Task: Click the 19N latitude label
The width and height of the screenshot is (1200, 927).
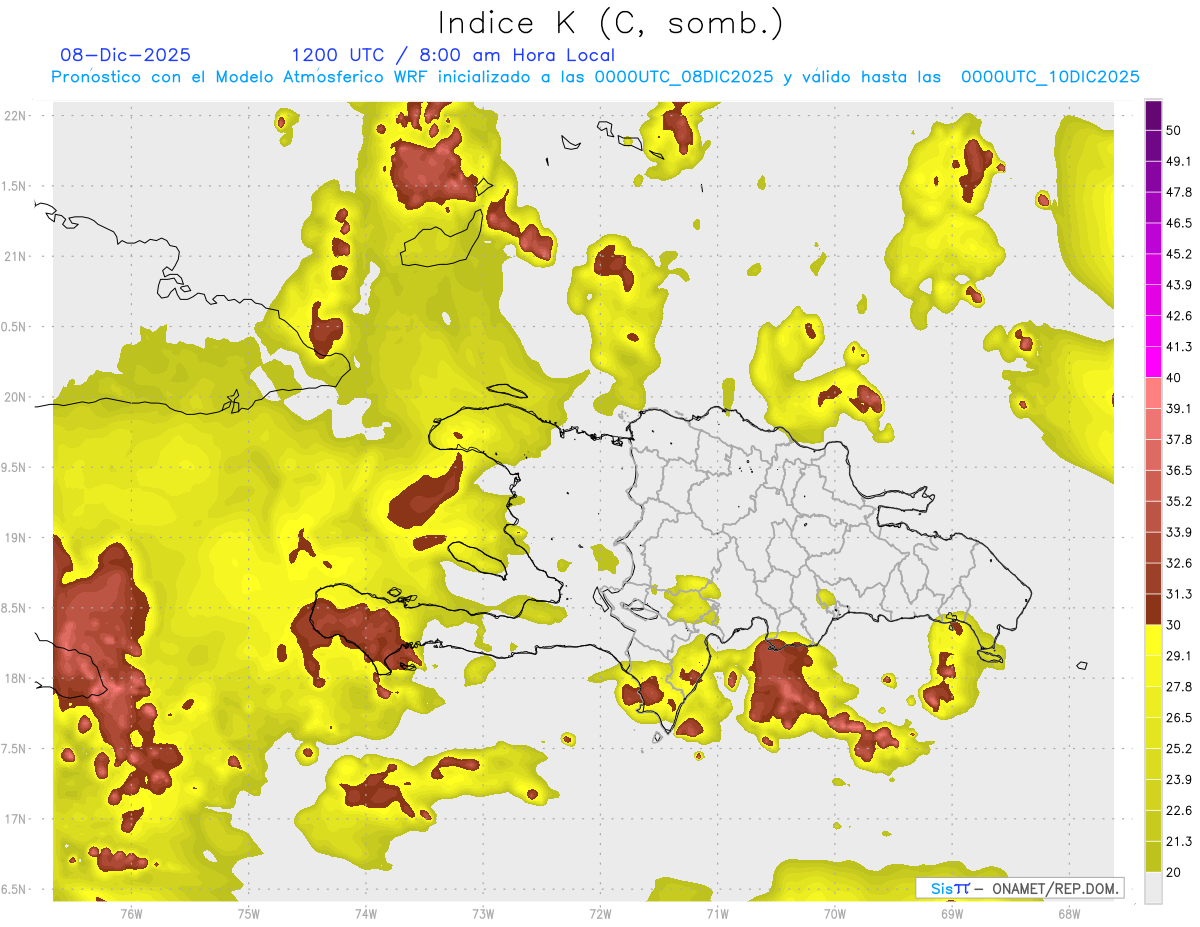Action: [16, 538]
